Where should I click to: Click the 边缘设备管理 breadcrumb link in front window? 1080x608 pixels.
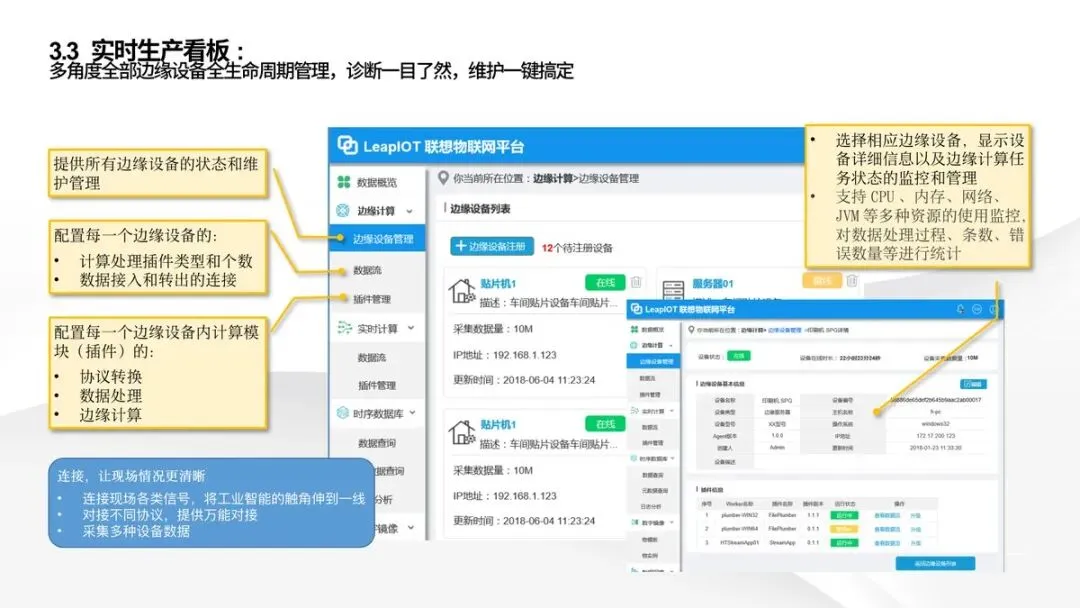click(785, 330)
